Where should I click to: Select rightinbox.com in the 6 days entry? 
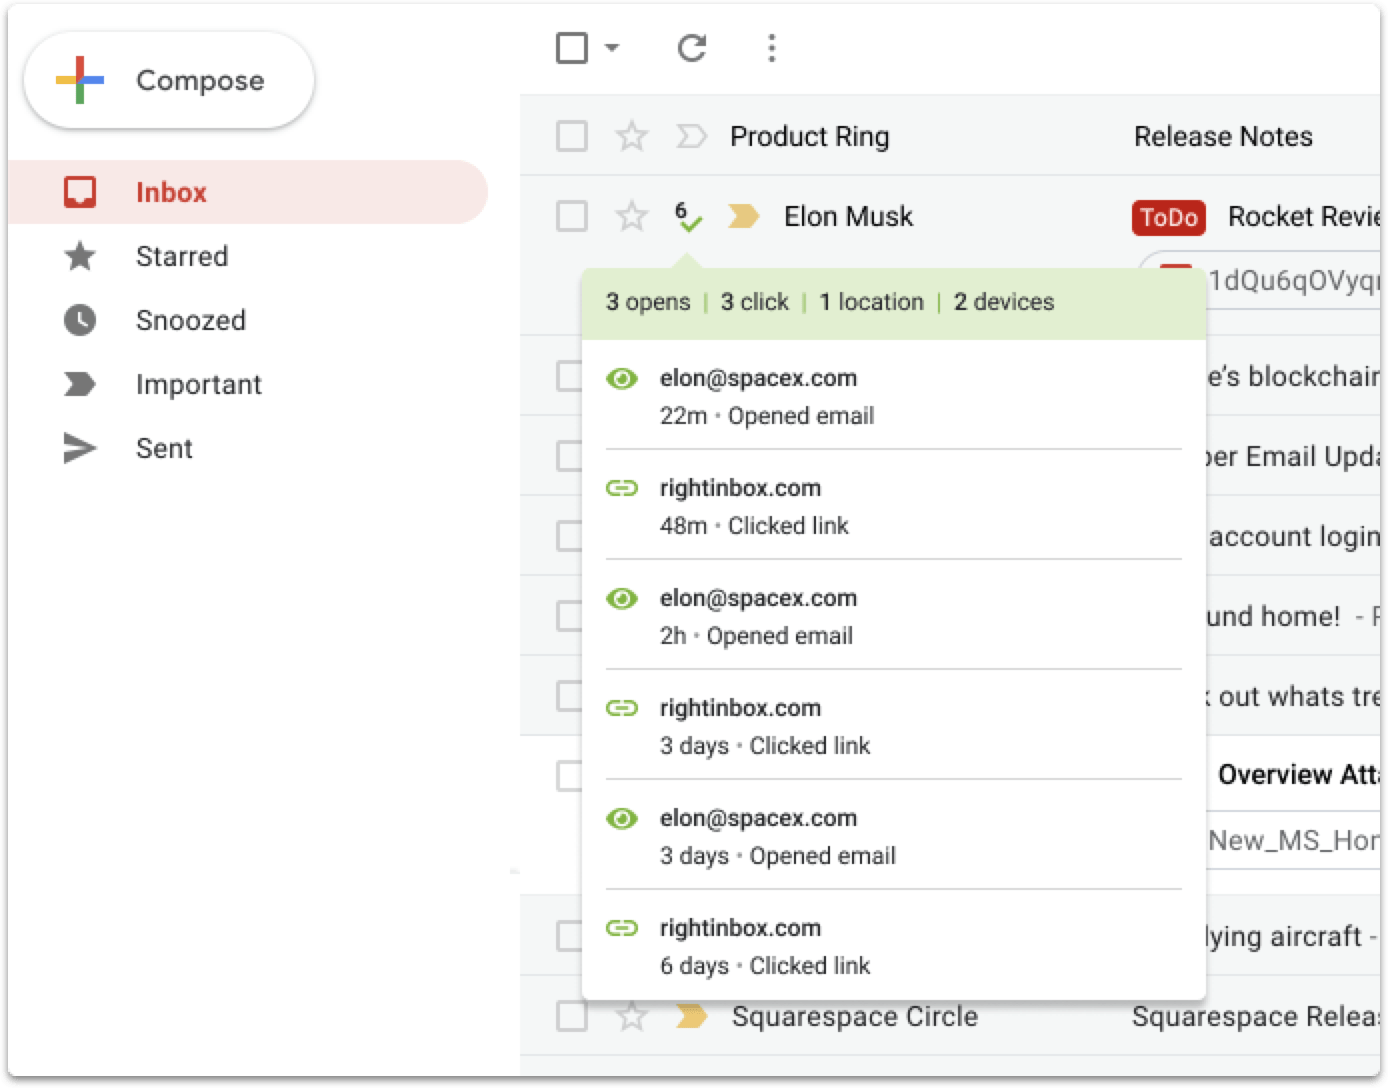pyautogui.click(x=740, y=928)
